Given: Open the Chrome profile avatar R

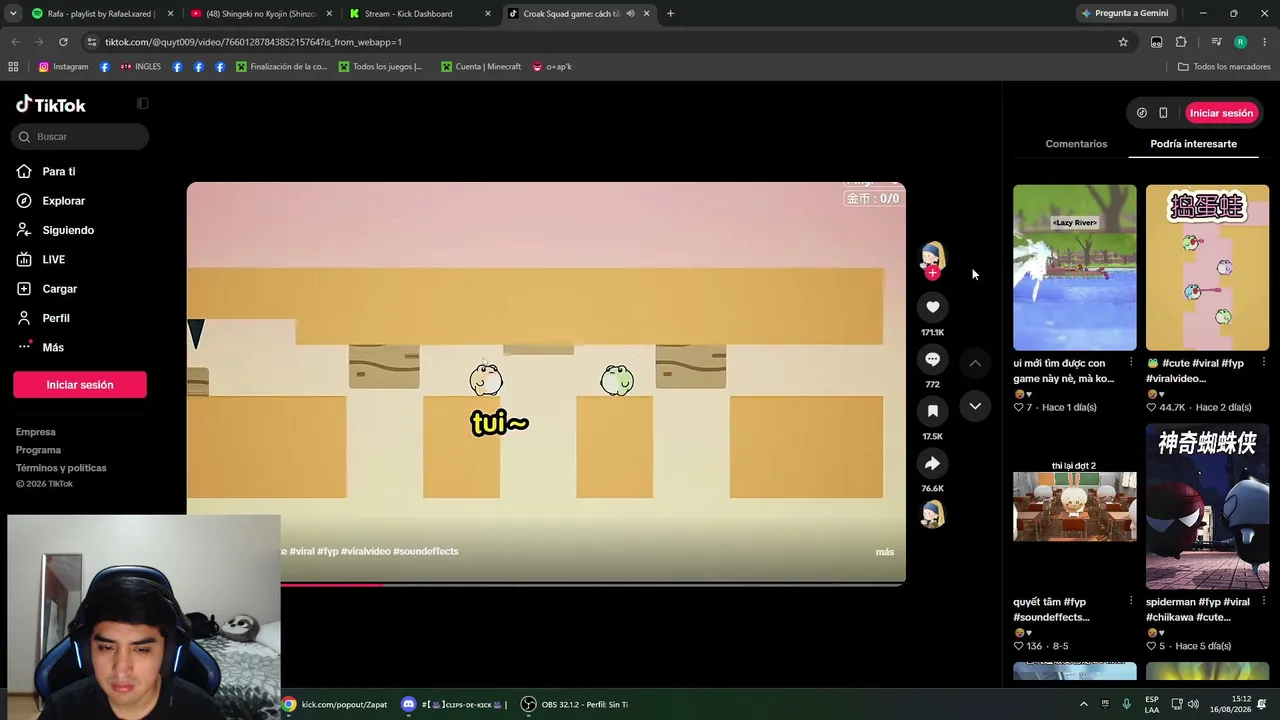Looking at the screenshot, I should coord(1240,42).
